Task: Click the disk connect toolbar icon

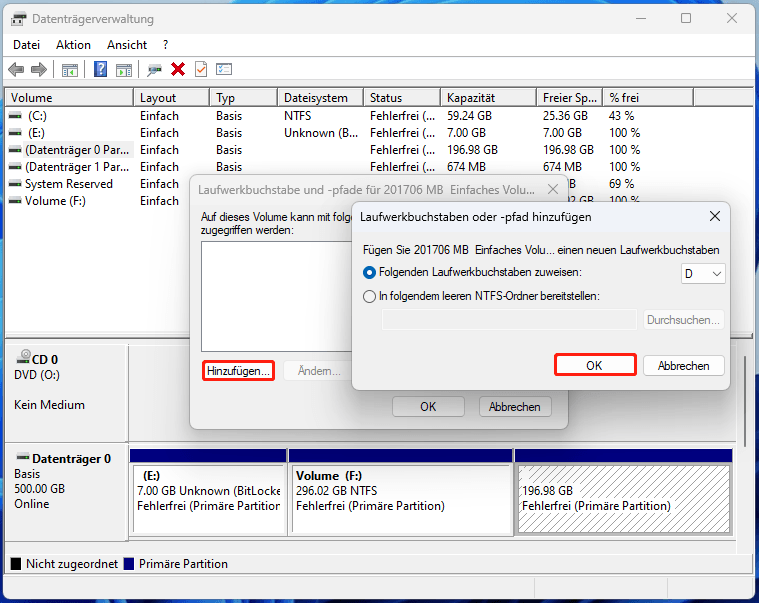Action: (x=154, y=69)
